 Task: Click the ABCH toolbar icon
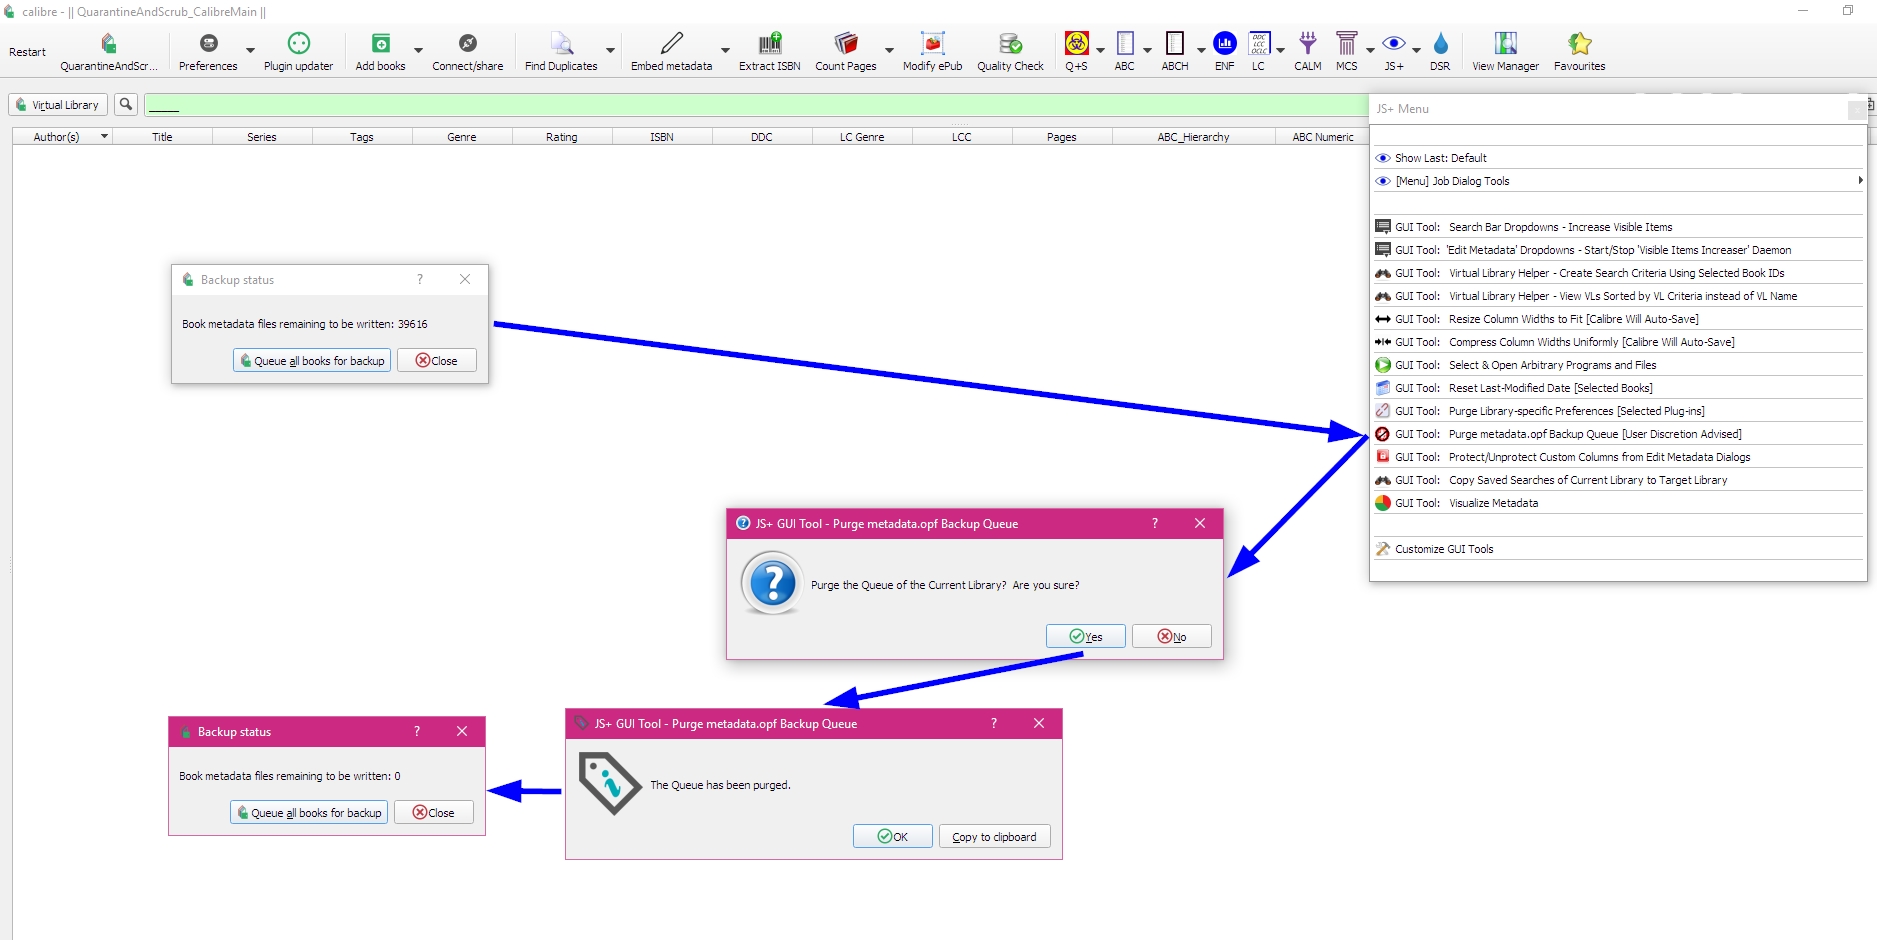(x=1175, y=44)
